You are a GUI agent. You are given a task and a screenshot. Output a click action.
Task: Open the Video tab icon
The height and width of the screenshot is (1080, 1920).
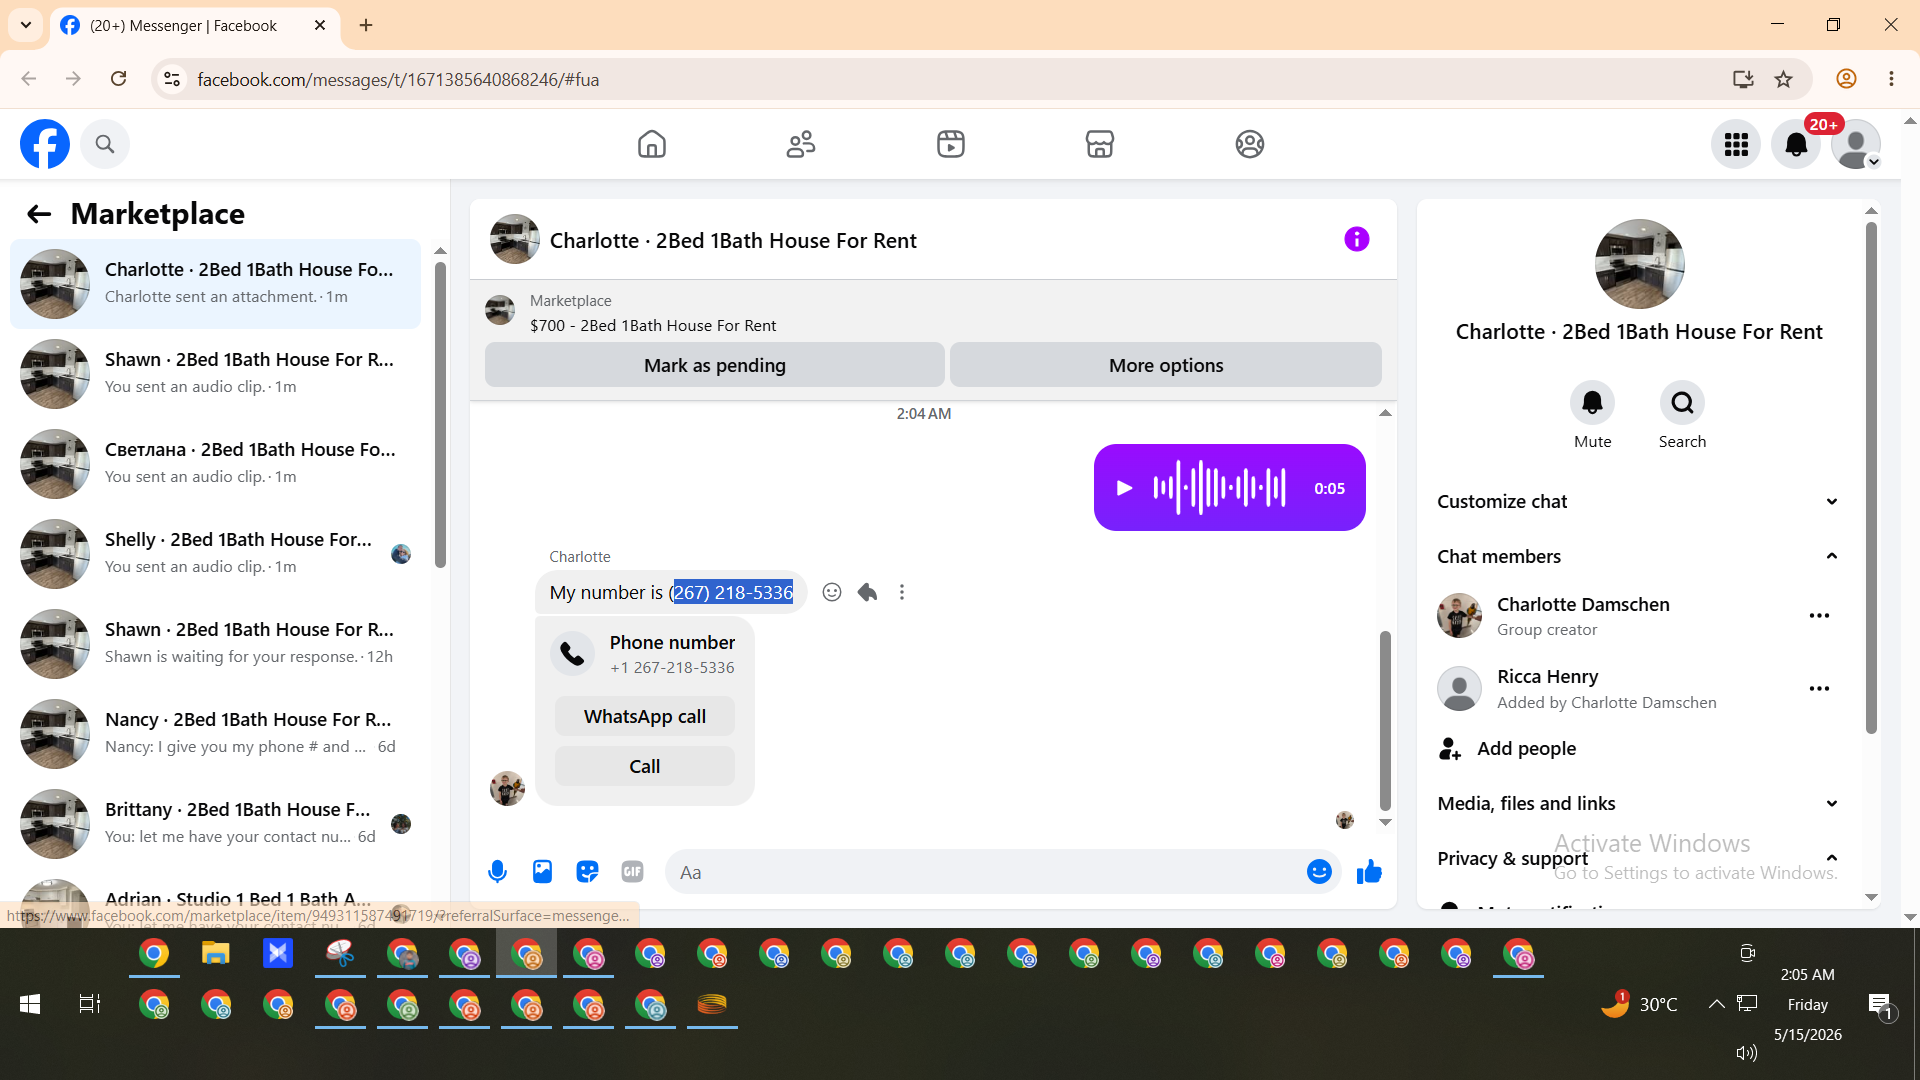click(x=951, y=144)
